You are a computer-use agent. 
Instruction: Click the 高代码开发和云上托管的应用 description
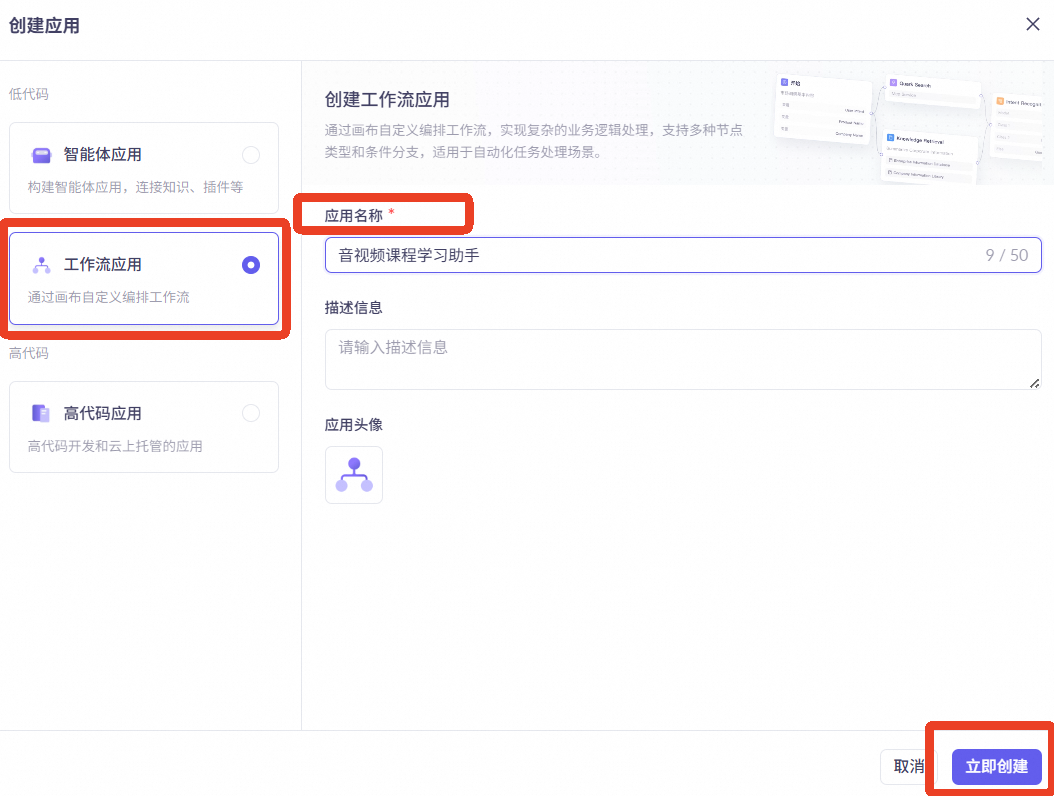tap(115, 446)
